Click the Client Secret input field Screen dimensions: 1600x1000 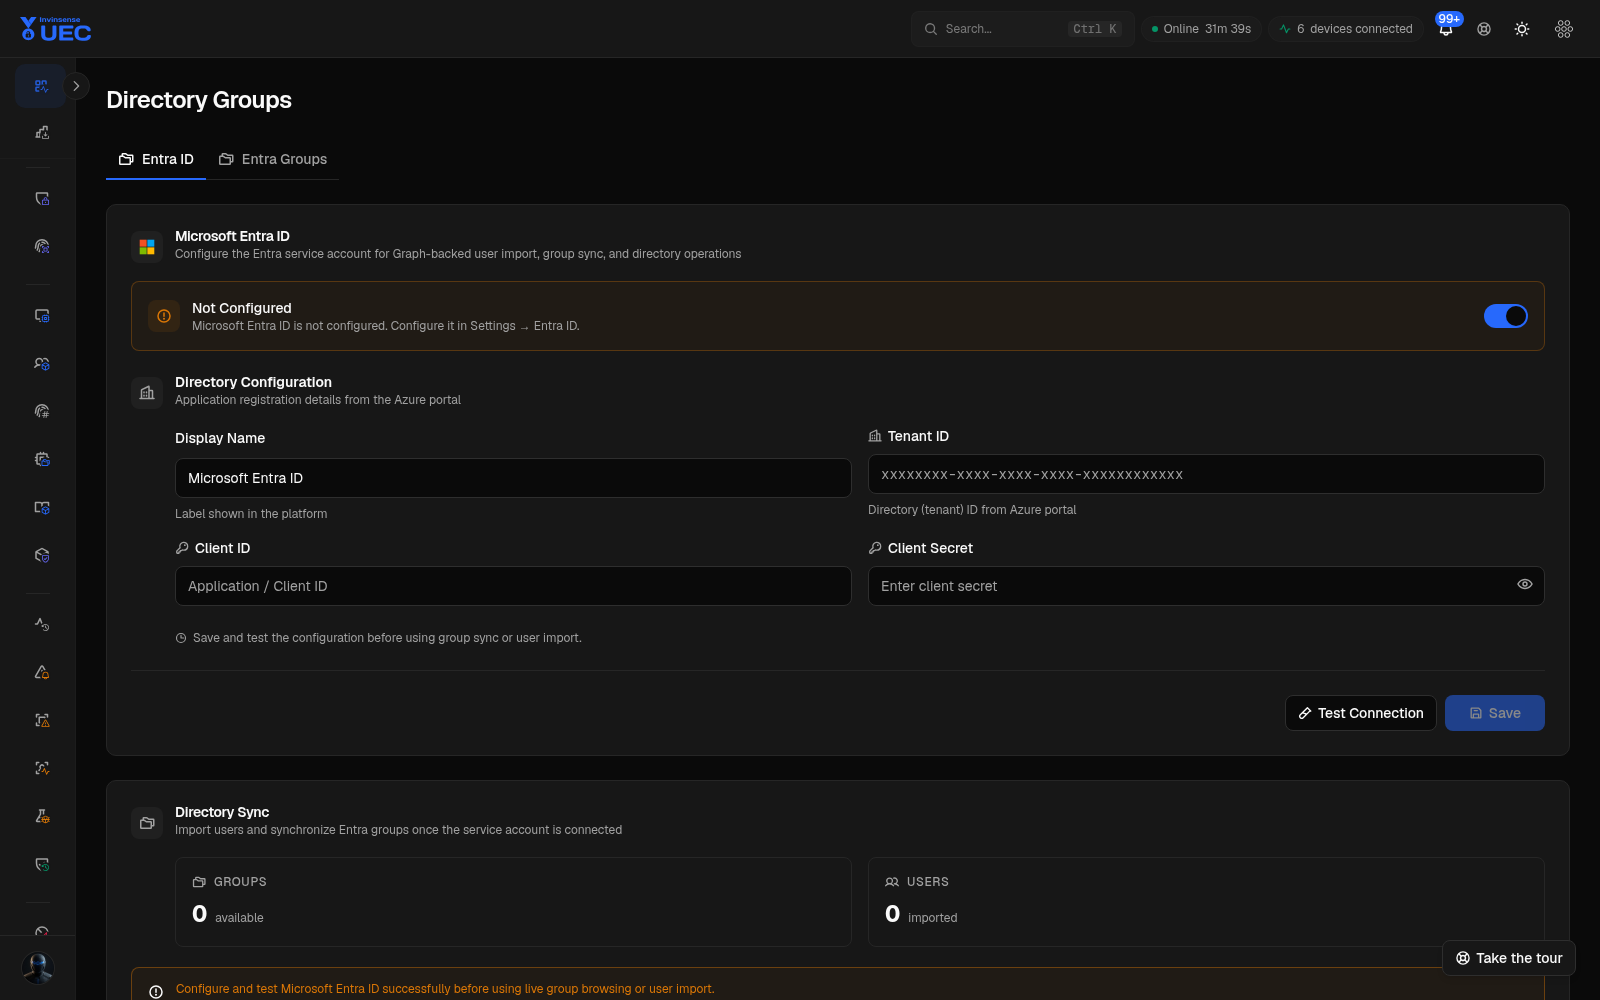pos(1206,586)
